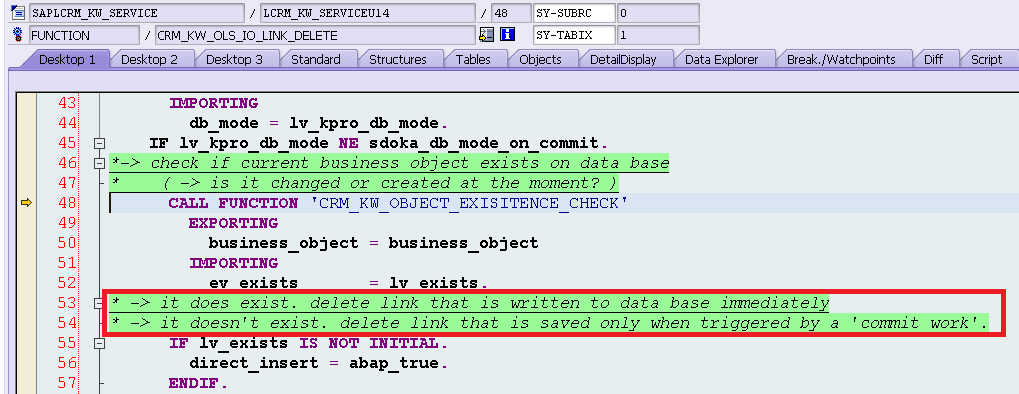Click the LCRM_KW_SERVICEU14 include field
This screenshot has width=1019, height=394.
367,13
